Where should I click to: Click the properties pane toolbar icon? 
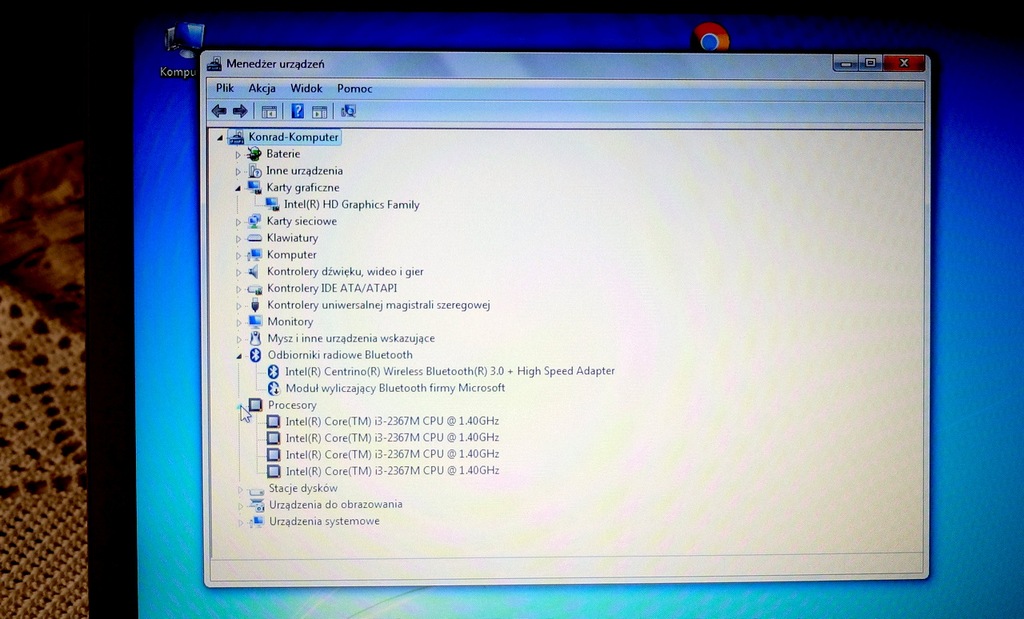click(x=319, y=112)
